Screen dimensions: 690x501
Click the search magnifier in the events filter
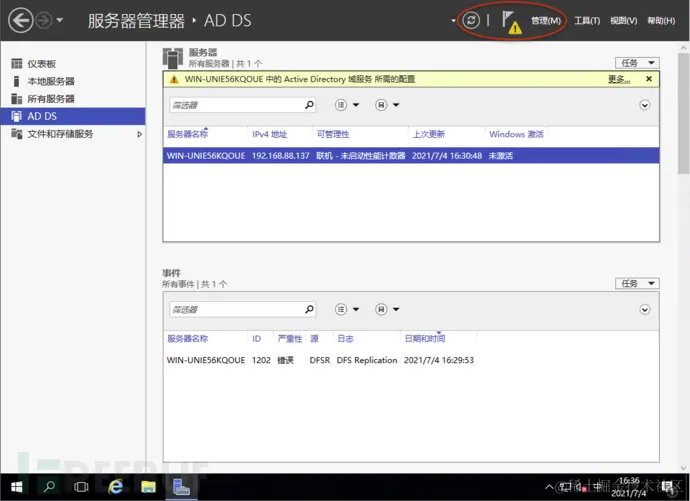point(309,309)
